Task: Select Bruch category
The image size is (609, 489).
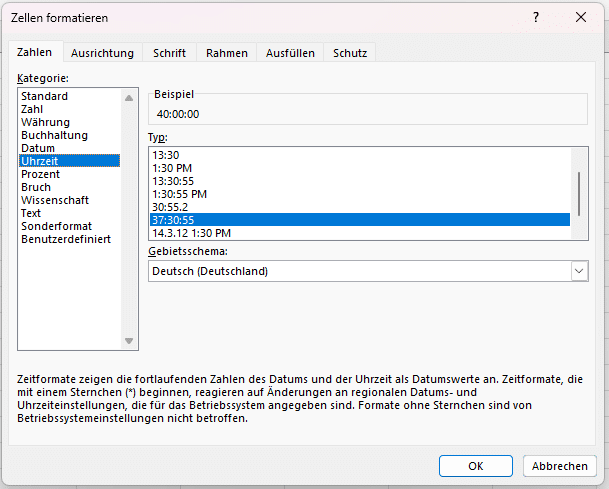Action: [70, 187]
